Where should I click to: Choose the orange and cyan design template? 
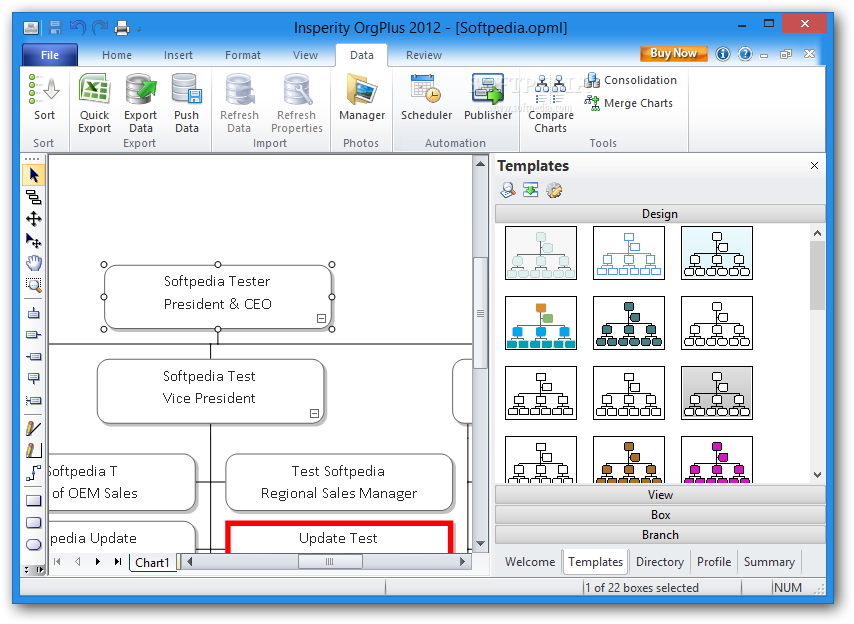point(541,323)
